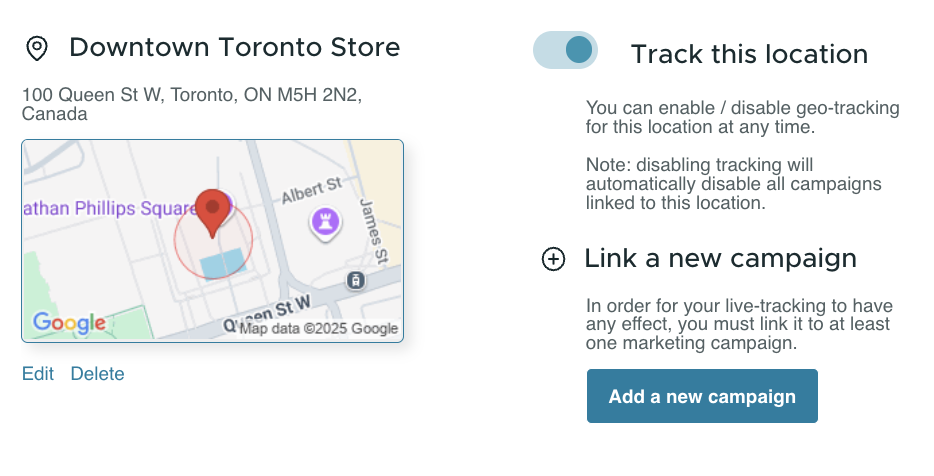Click the purple rook landmark marker
The width and height of the screenshot is (934, 476).
tap(325, 222)
